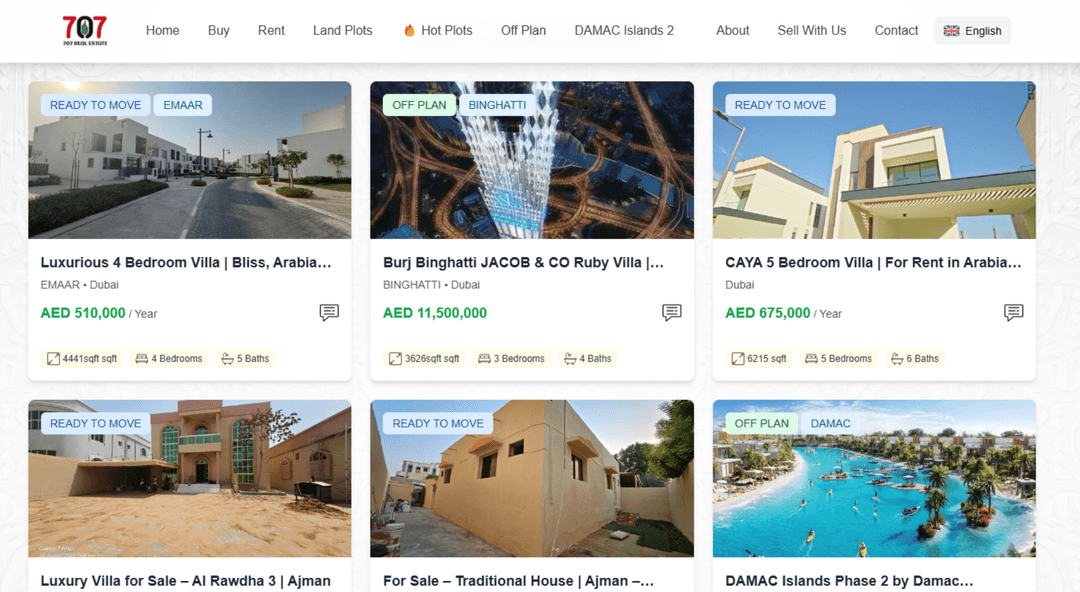Click the 4 Bedrooms bed icon tag
Image resolution: width=1080 pixels, height=592 pixels.
169,358
